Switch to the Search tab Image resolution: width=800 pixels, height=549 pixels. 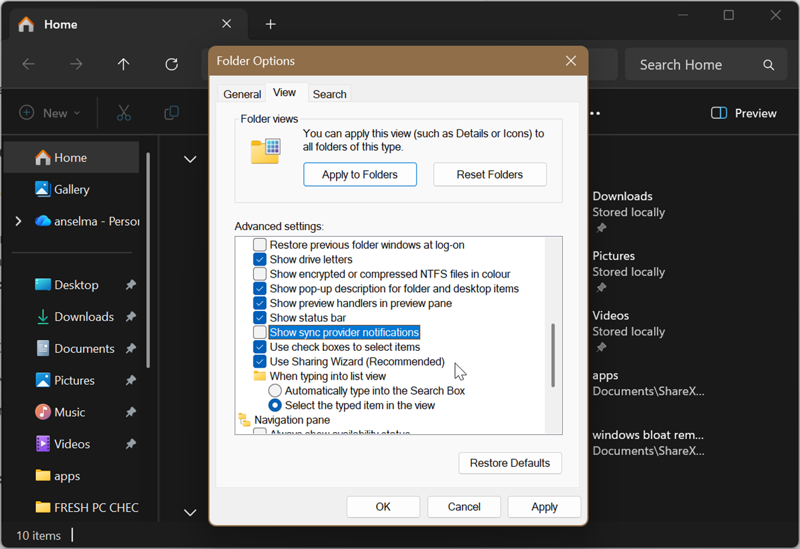[330, 94]
